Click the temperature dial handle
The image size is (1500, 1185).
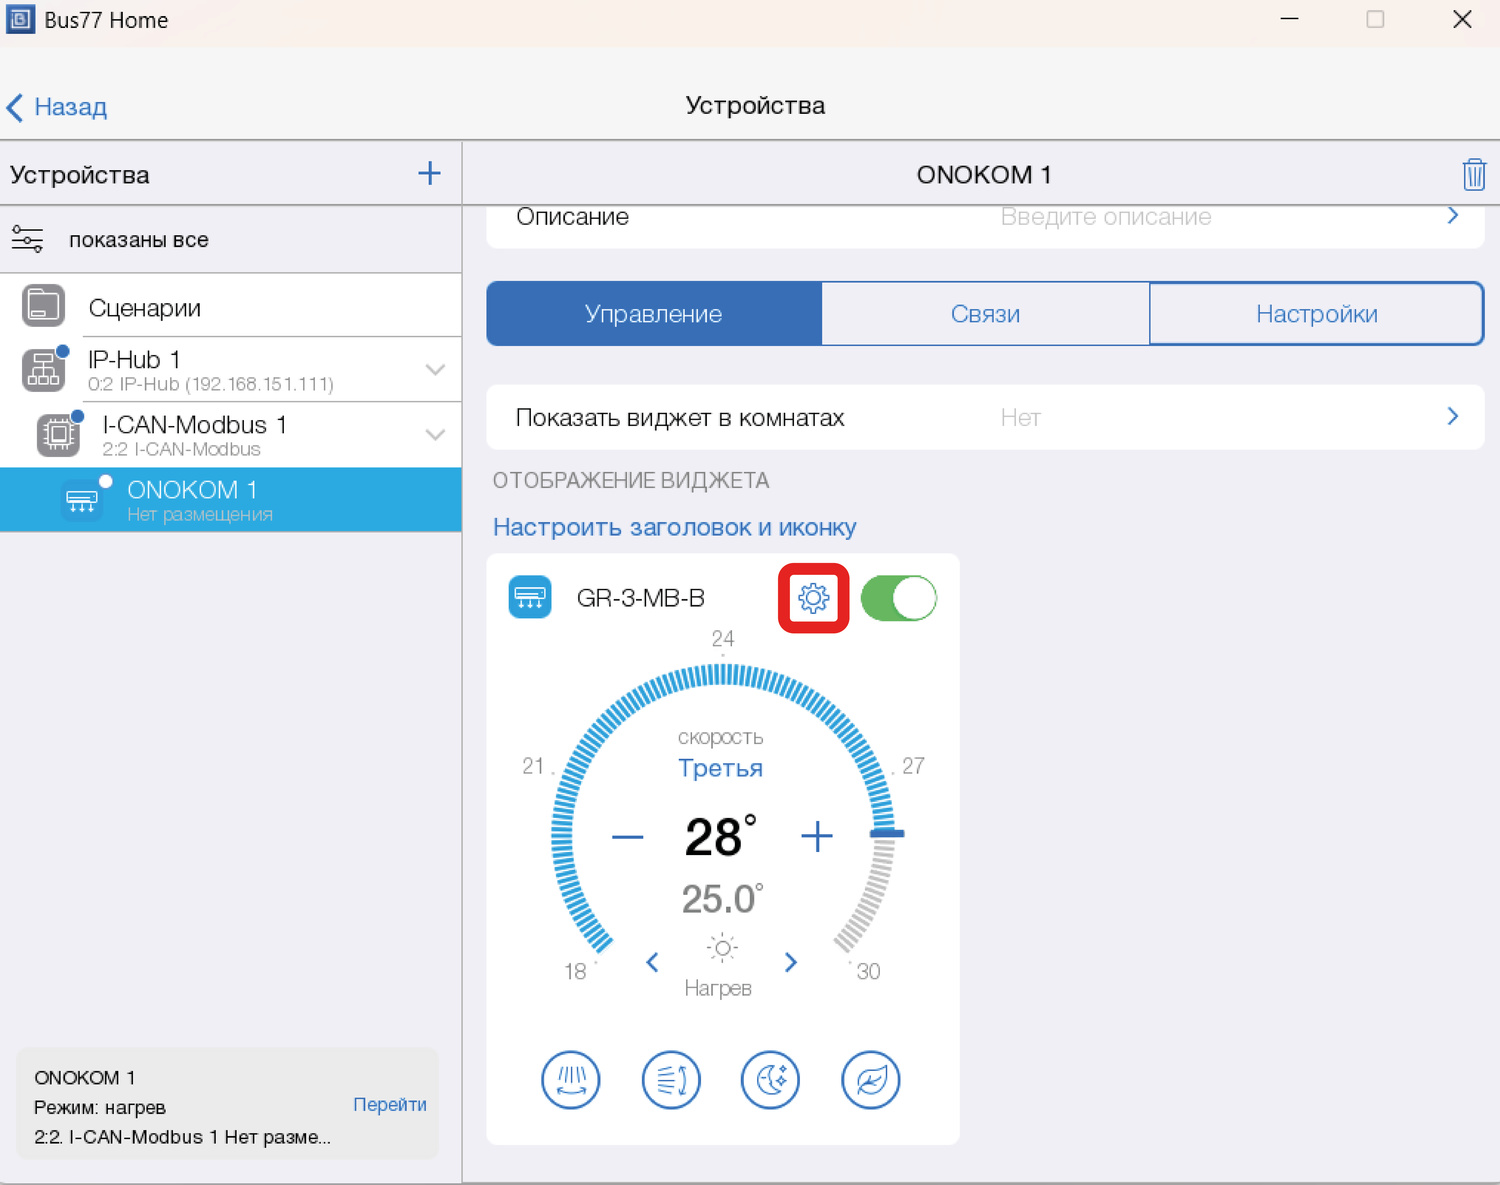887,833
